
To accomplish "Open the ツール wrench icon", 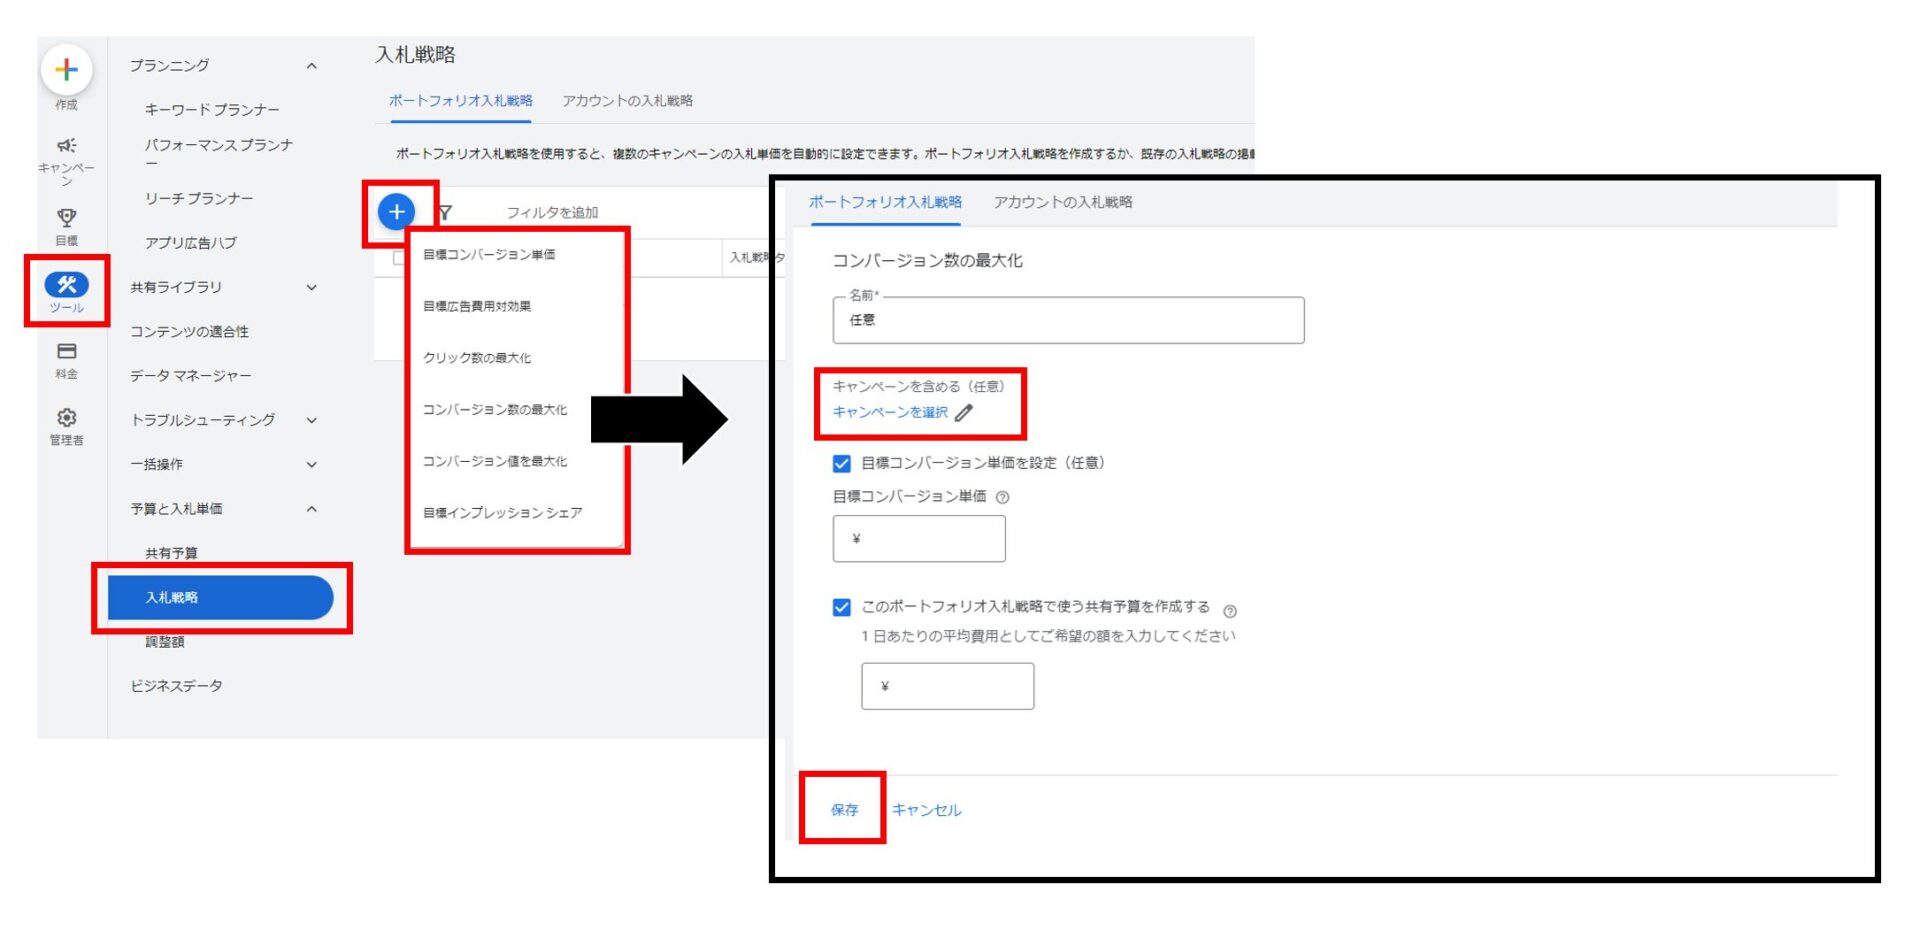I will click(x=66, y=286).
